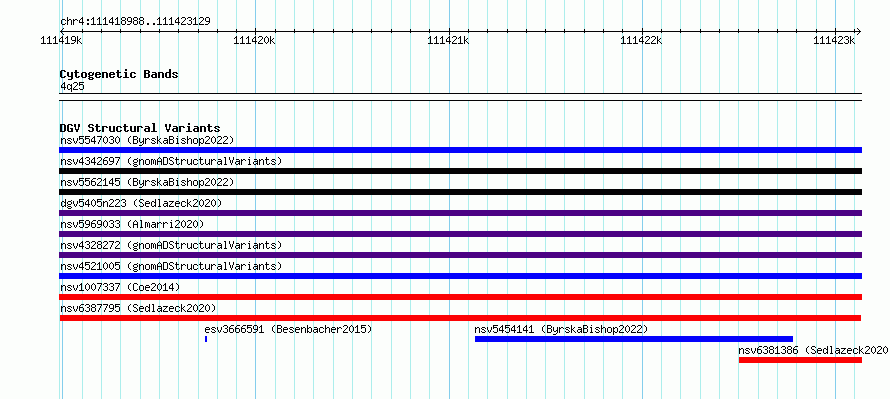Select the Cytogenetic Bands track title

[x=119, y=74]
